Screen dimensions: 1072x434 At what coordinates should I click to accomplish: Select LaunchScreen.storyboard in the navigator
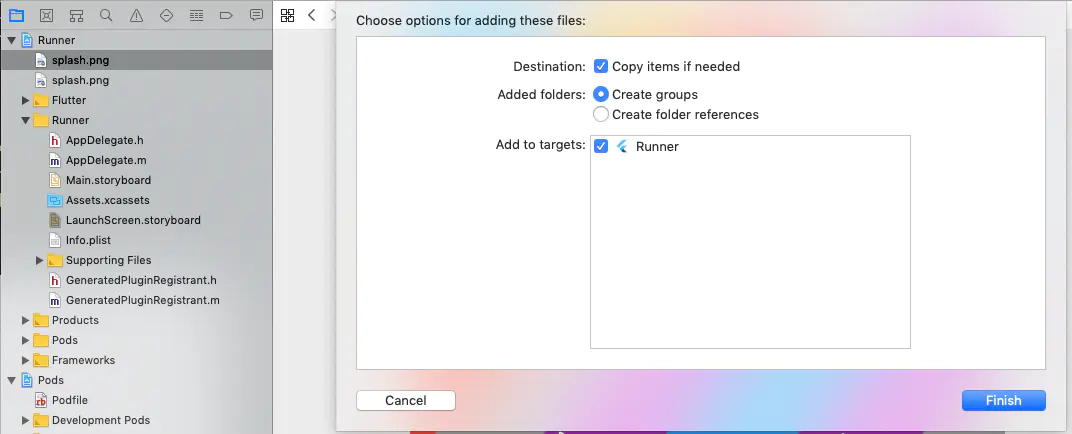[x=133, y=220]
